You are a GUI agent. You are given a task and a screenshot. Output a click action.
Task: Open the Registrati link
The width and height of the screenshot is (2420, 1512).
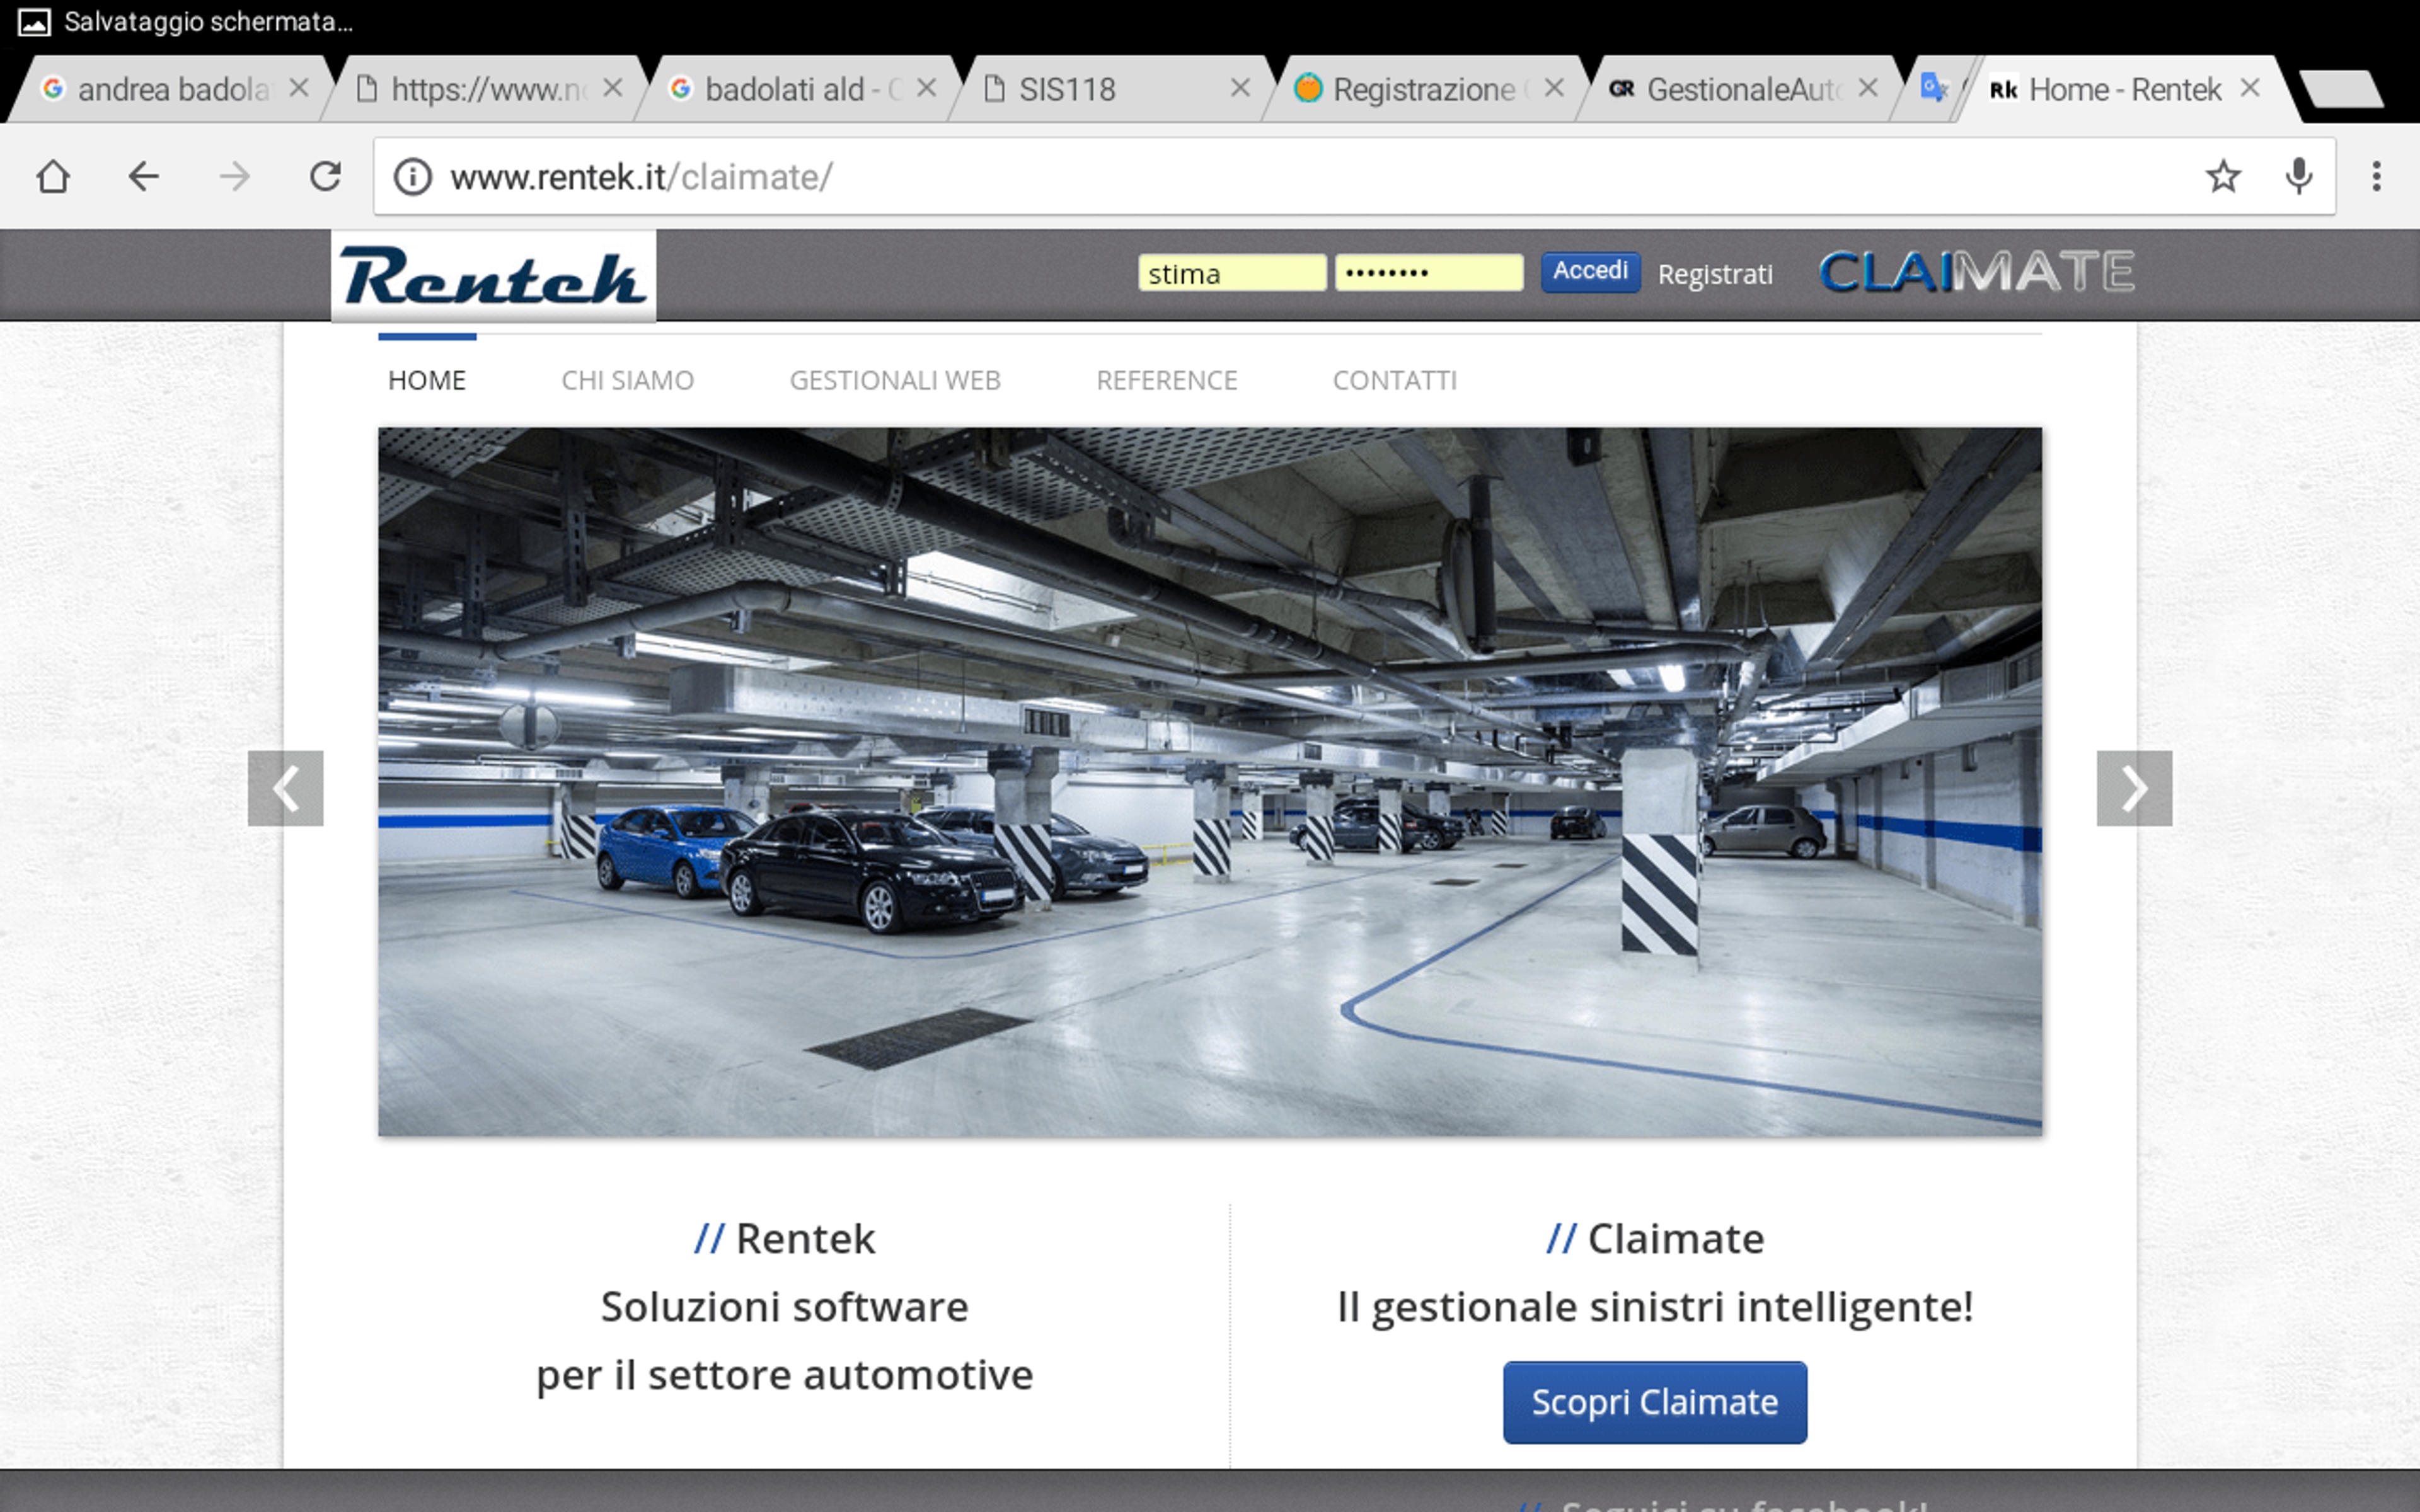[x=1715, y=274]
